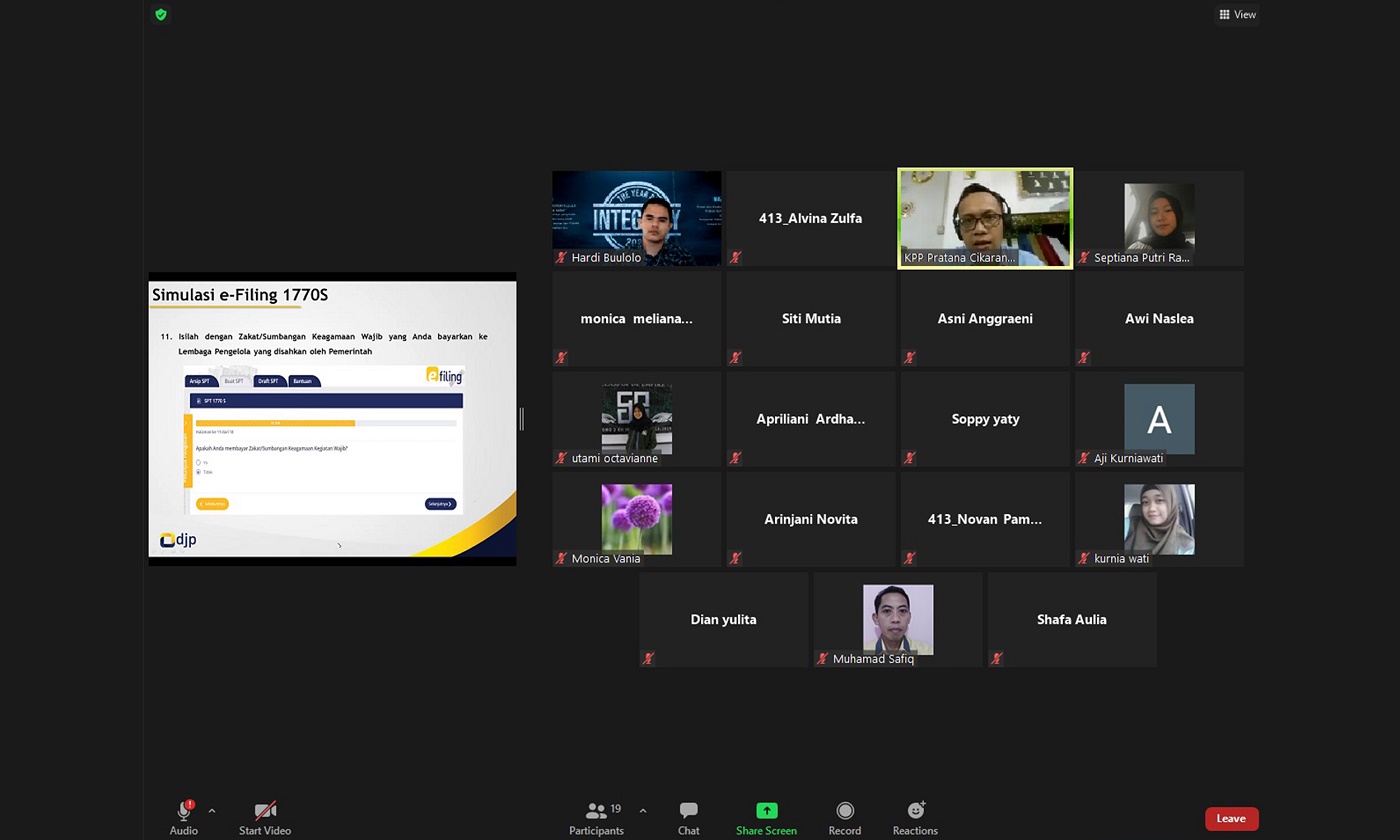Open the Participants panel
The width and height of the screenshot is (1400, 840).
pos(596,817)
